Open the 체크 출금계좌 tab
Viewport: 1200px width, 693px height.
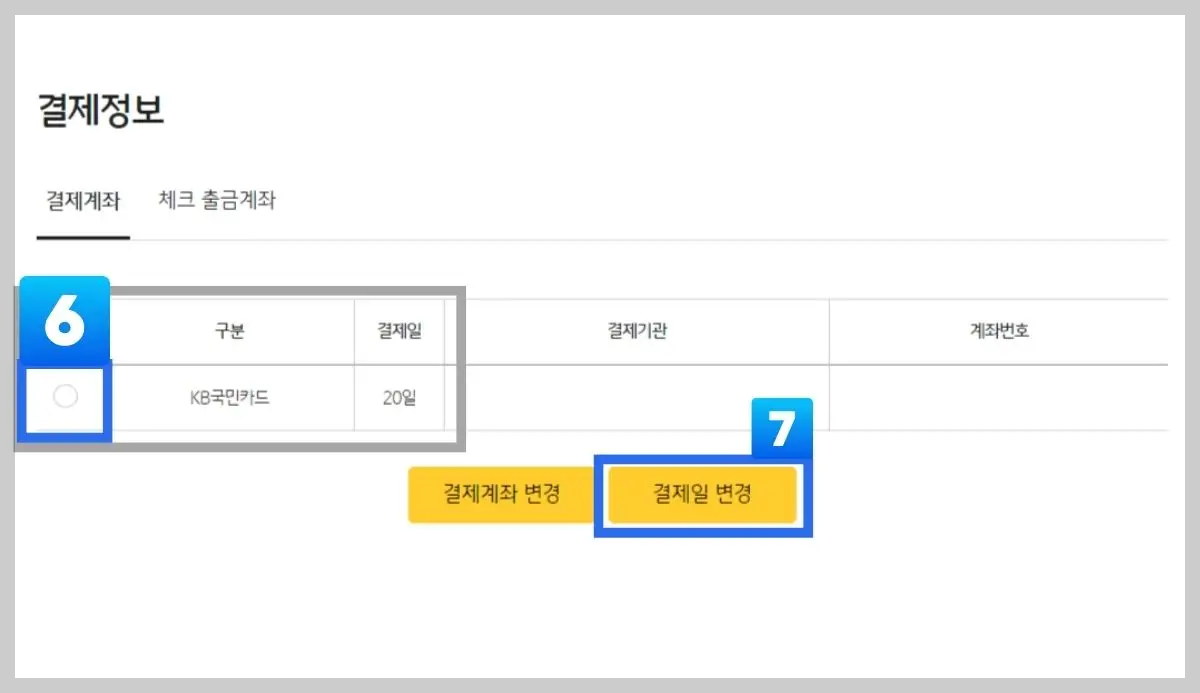(216, 200)
